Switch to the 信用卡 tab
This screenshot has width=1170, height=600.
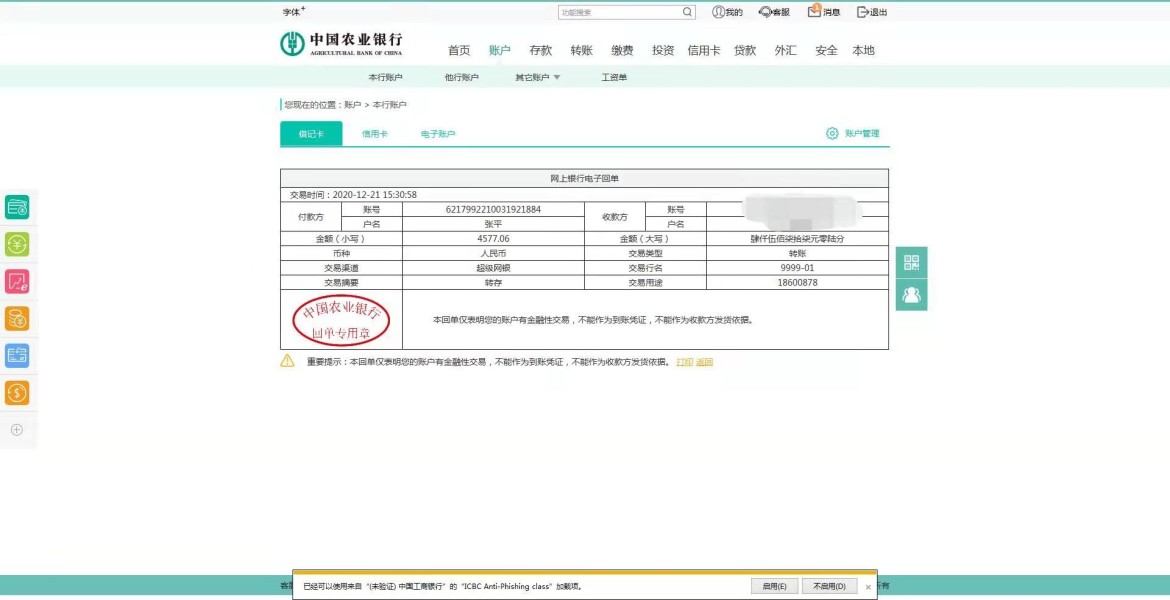pyautogui.click(x=375, y=134)
